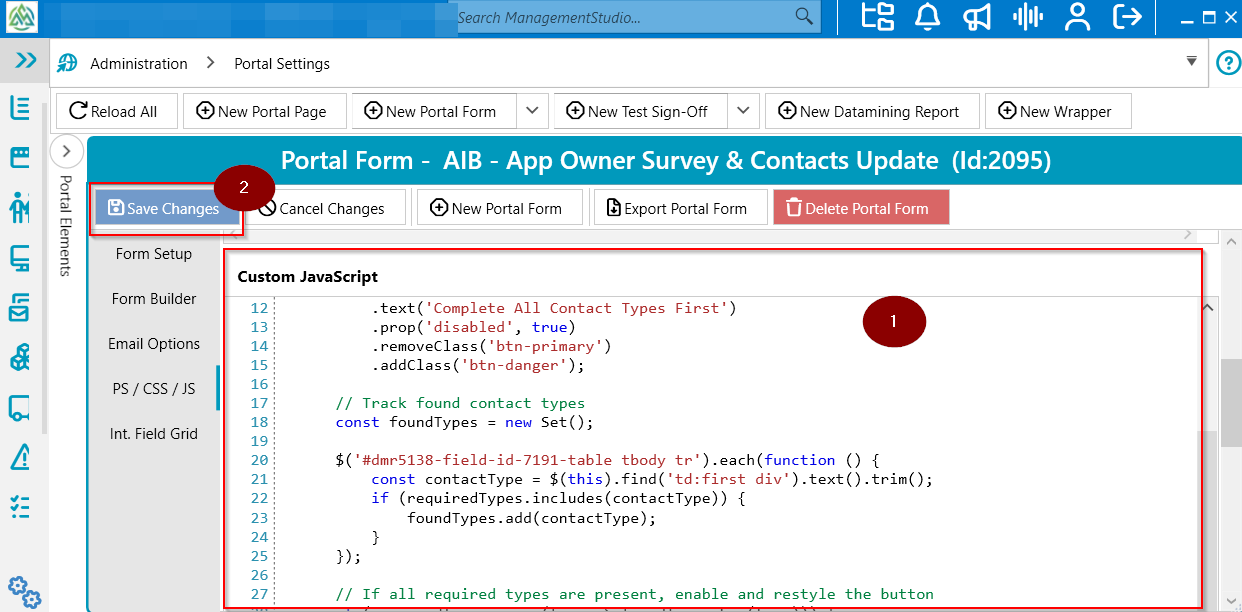Click New Test Sign-Off button
1242x612 pixels.
pyautogui.click(x=639, y=111)
